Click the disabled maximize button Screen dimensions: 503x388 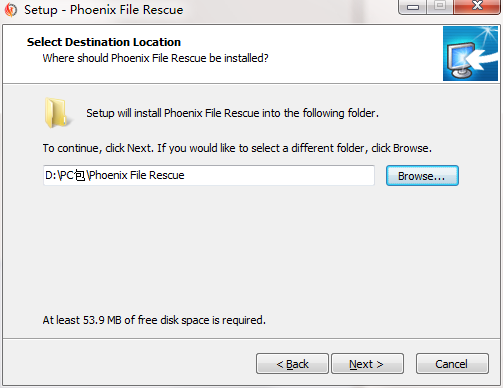(440, 6)
